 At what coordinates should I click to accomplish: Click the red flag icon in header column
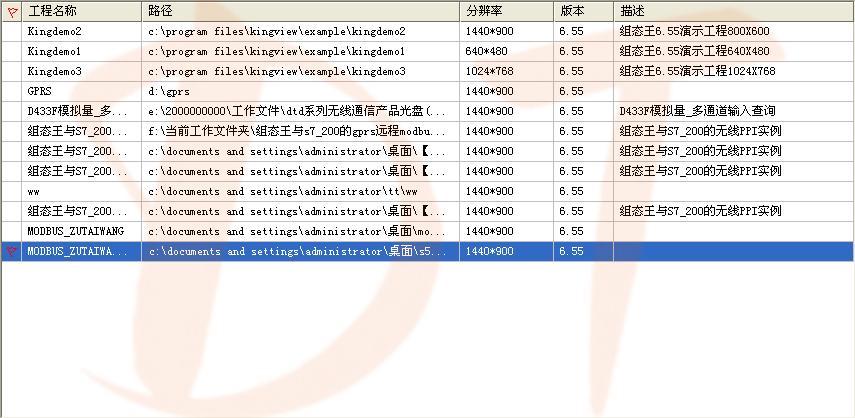click(x=11, y=11)
